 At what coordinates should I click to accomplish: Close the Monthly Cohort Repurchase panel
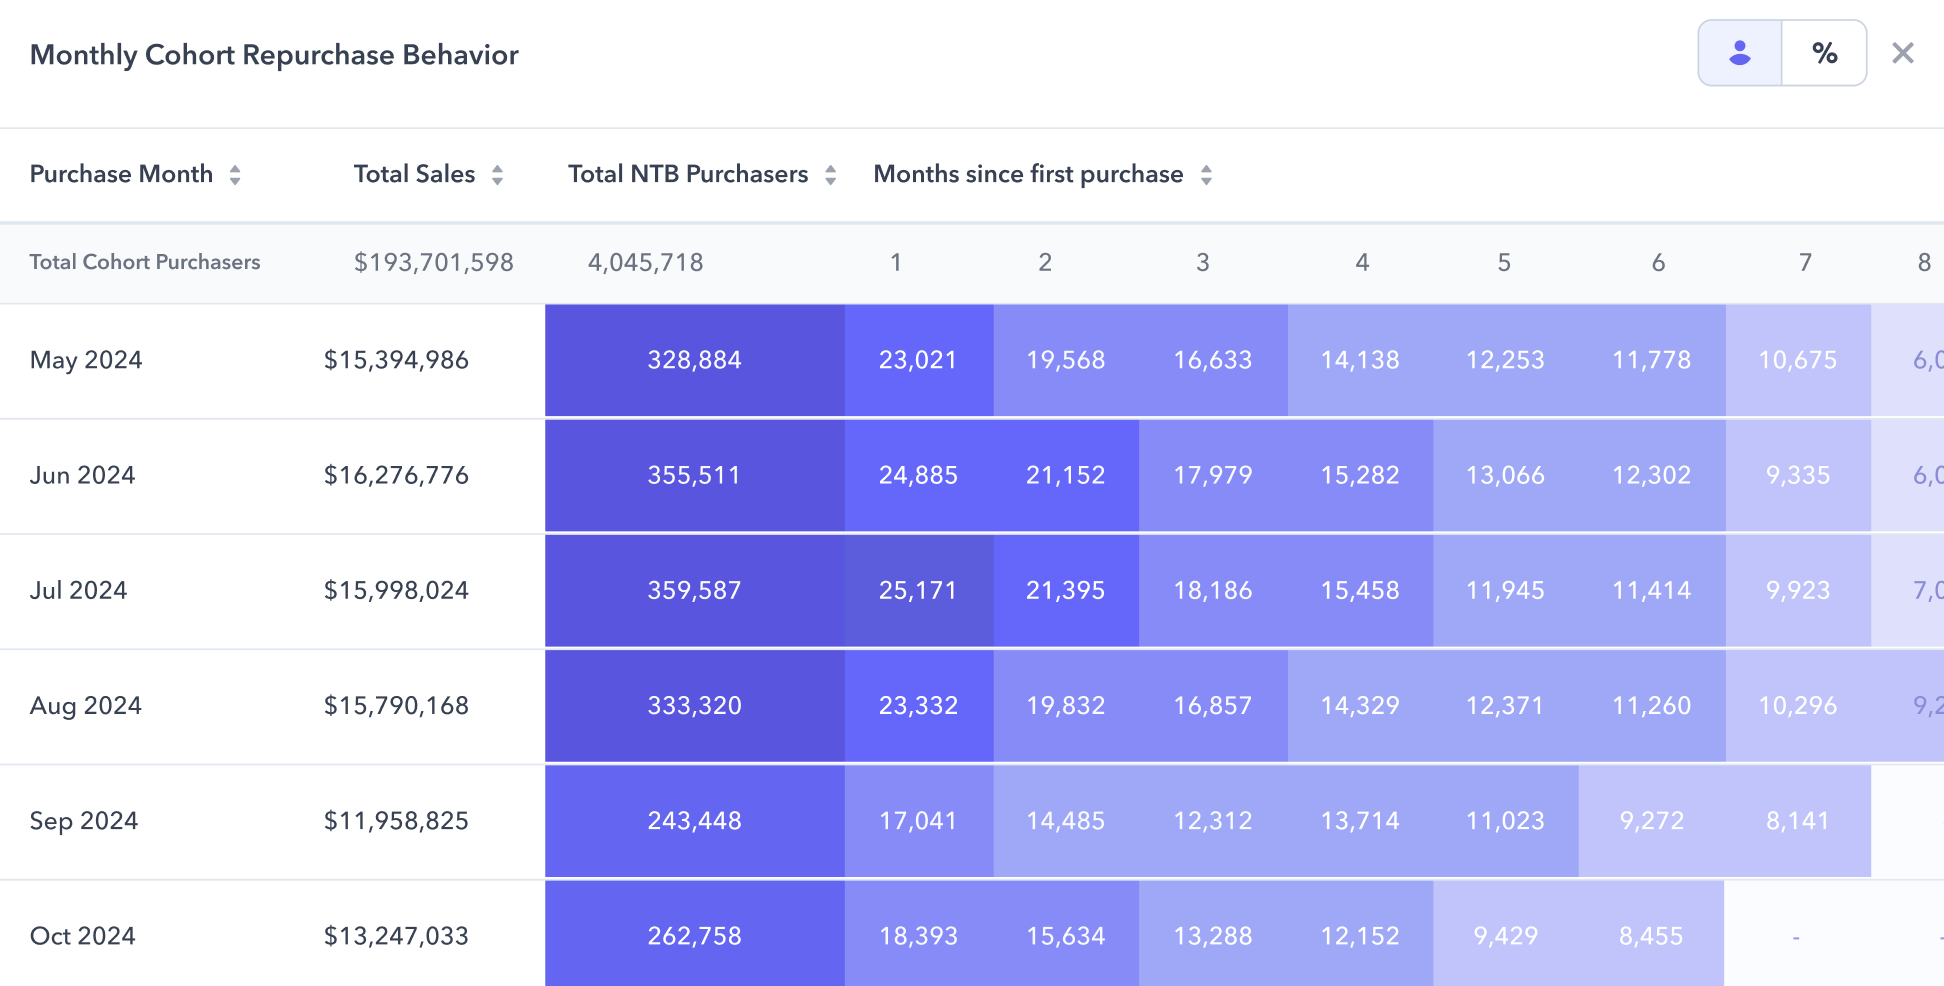(x=1903, y=53)
